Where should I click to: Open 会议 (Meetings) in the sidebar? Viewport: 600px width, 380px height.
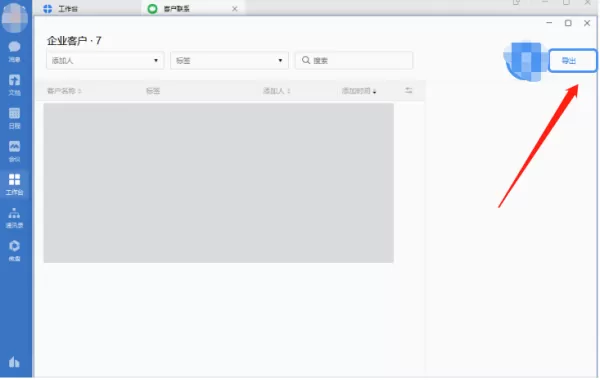[14, 152]
